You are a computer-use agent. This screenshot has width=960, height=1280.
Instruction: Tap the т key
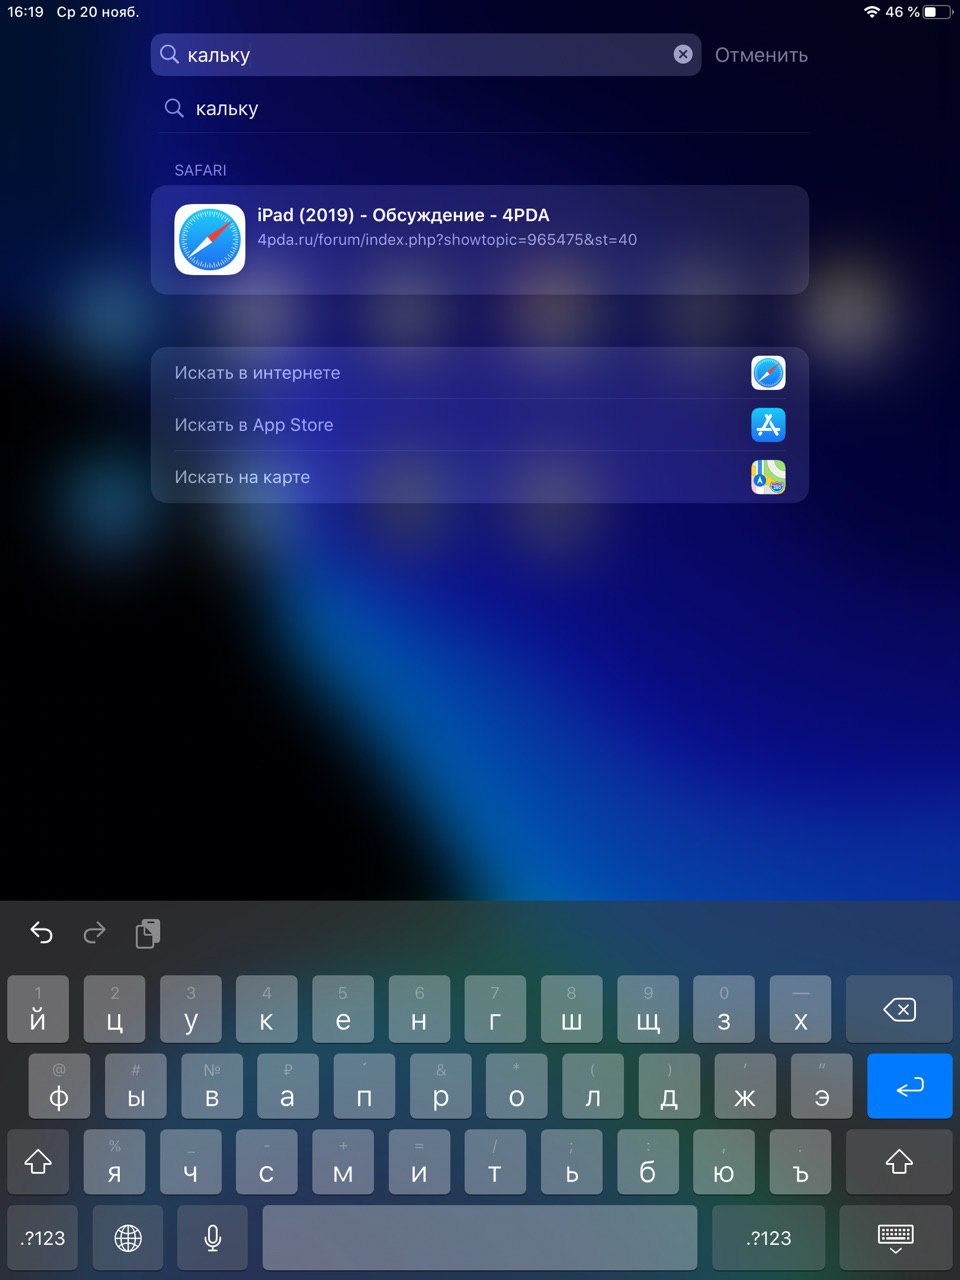coord(495,1162)
